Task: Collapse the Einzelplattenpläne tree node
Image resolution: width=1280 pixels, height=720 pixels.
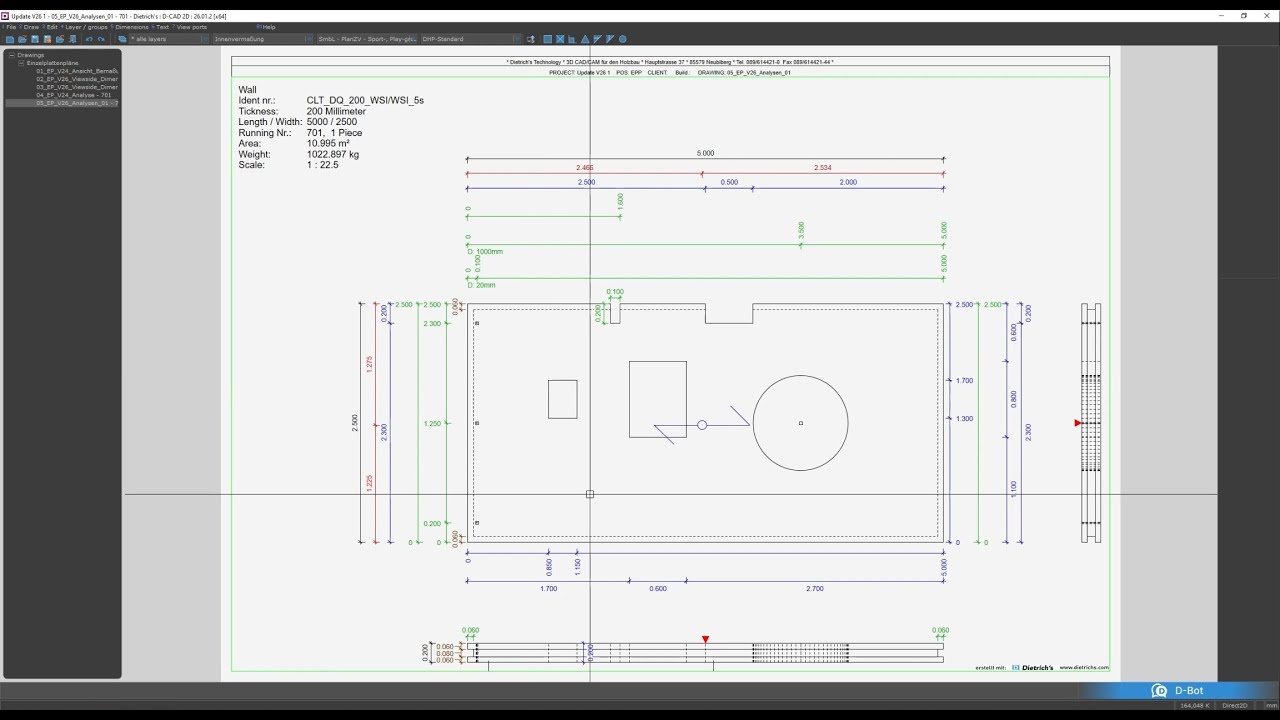Action: 21,63
